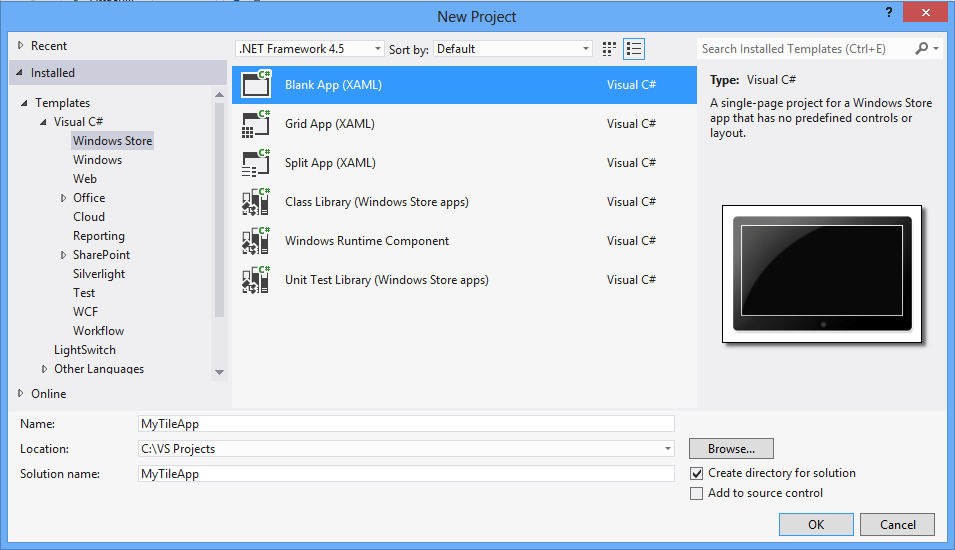Screen dimensions: 955x550
Task: Click the Blank App (XAML) template icon
Action: coord(256,85)
